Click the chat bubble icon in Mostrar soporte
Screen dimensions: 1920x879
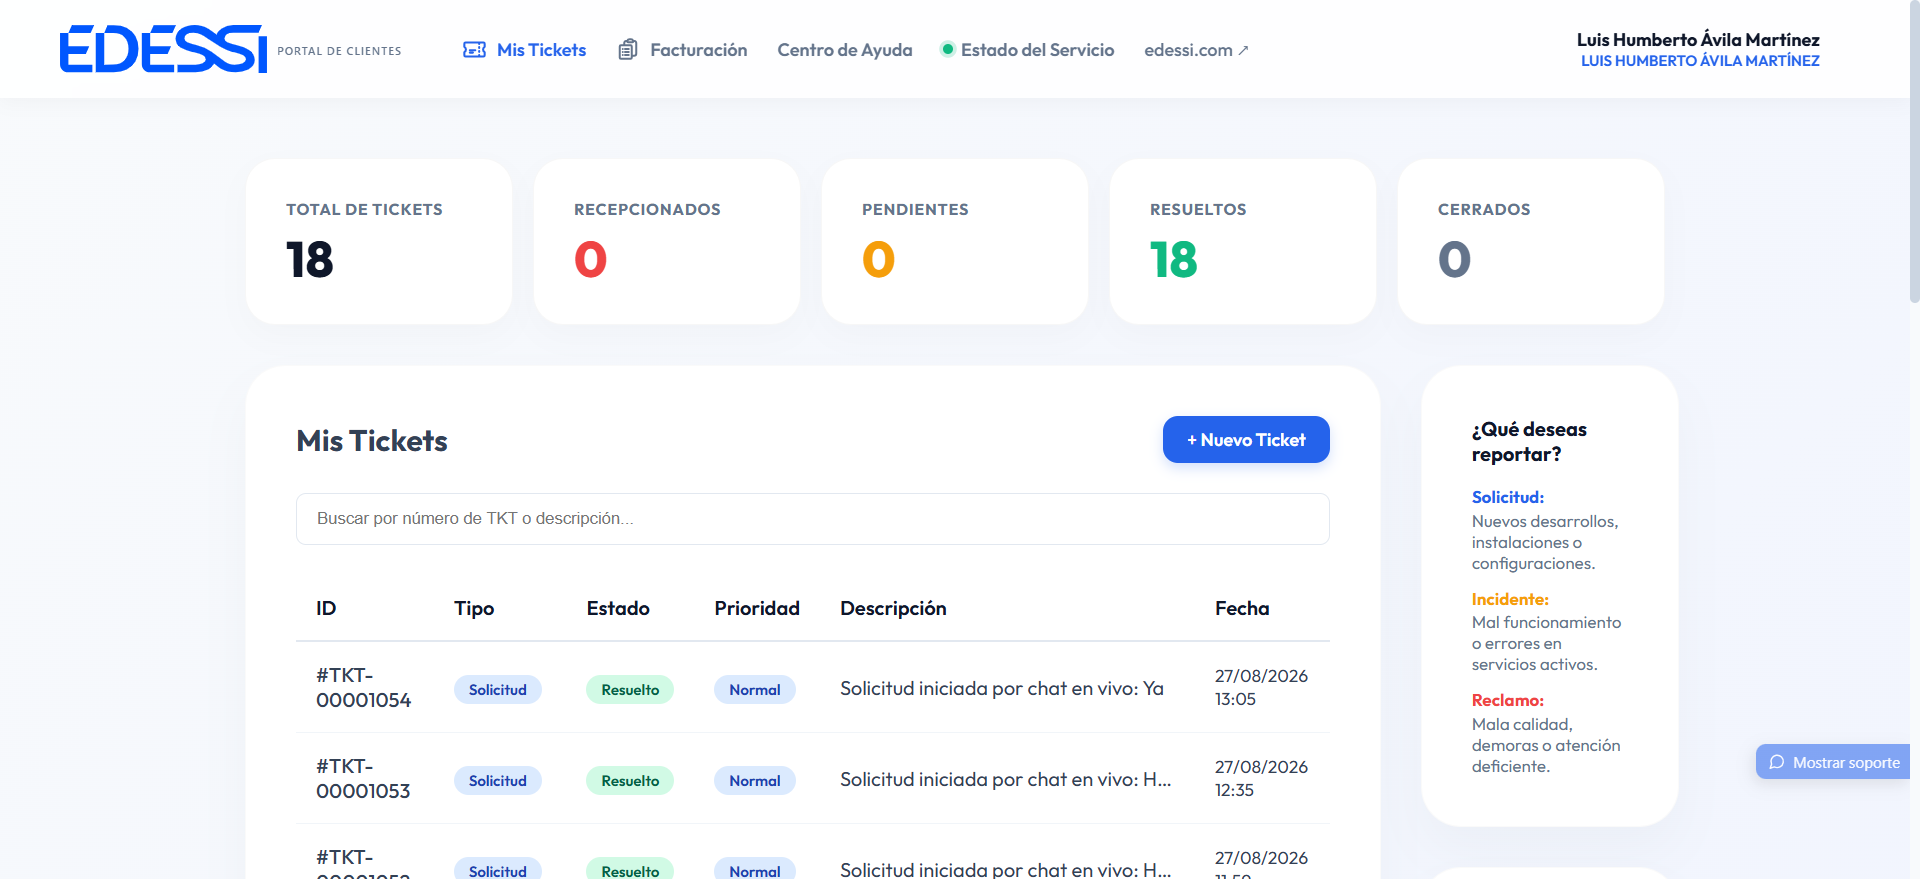click(1776, 762)
